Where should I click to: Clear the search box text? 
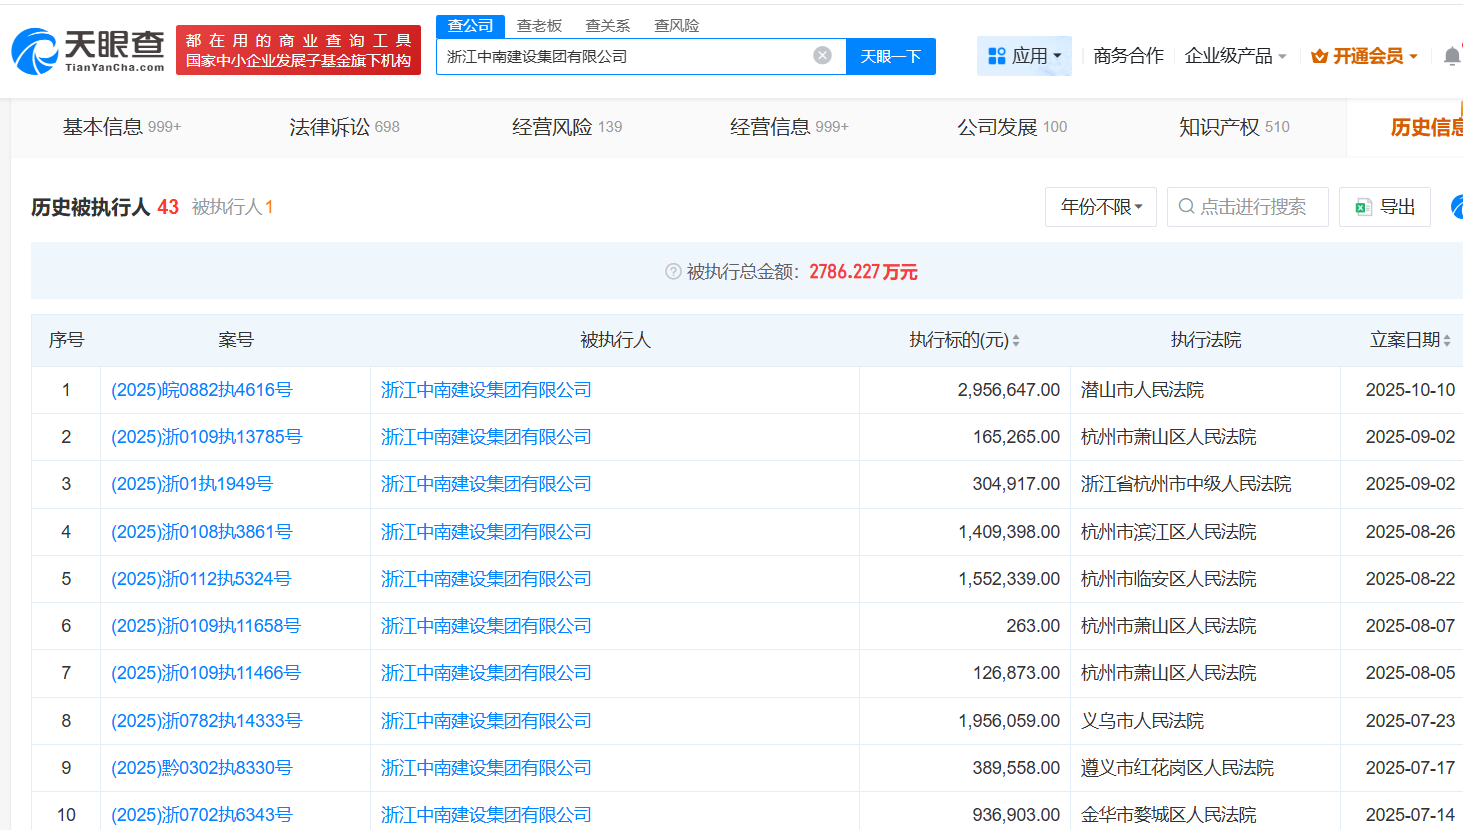point(822,56)
